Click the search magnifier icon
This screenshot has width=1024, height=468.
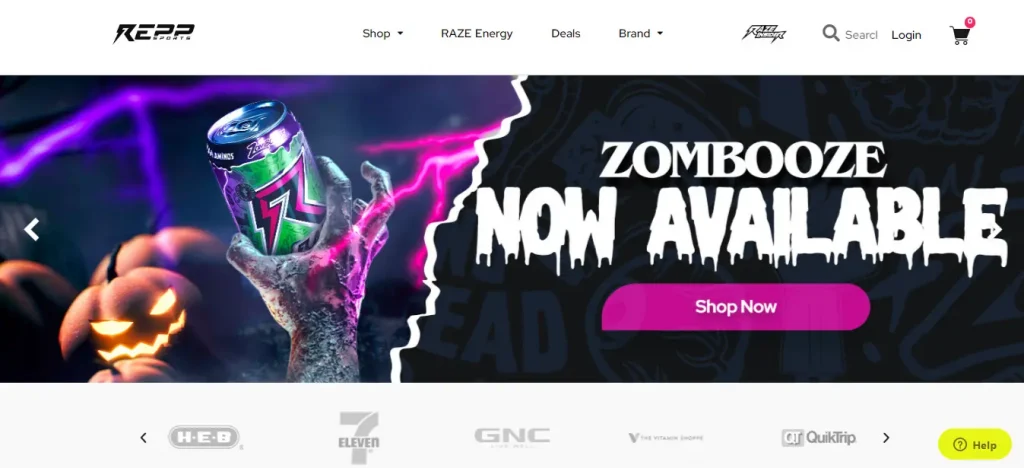click(831, 33)
